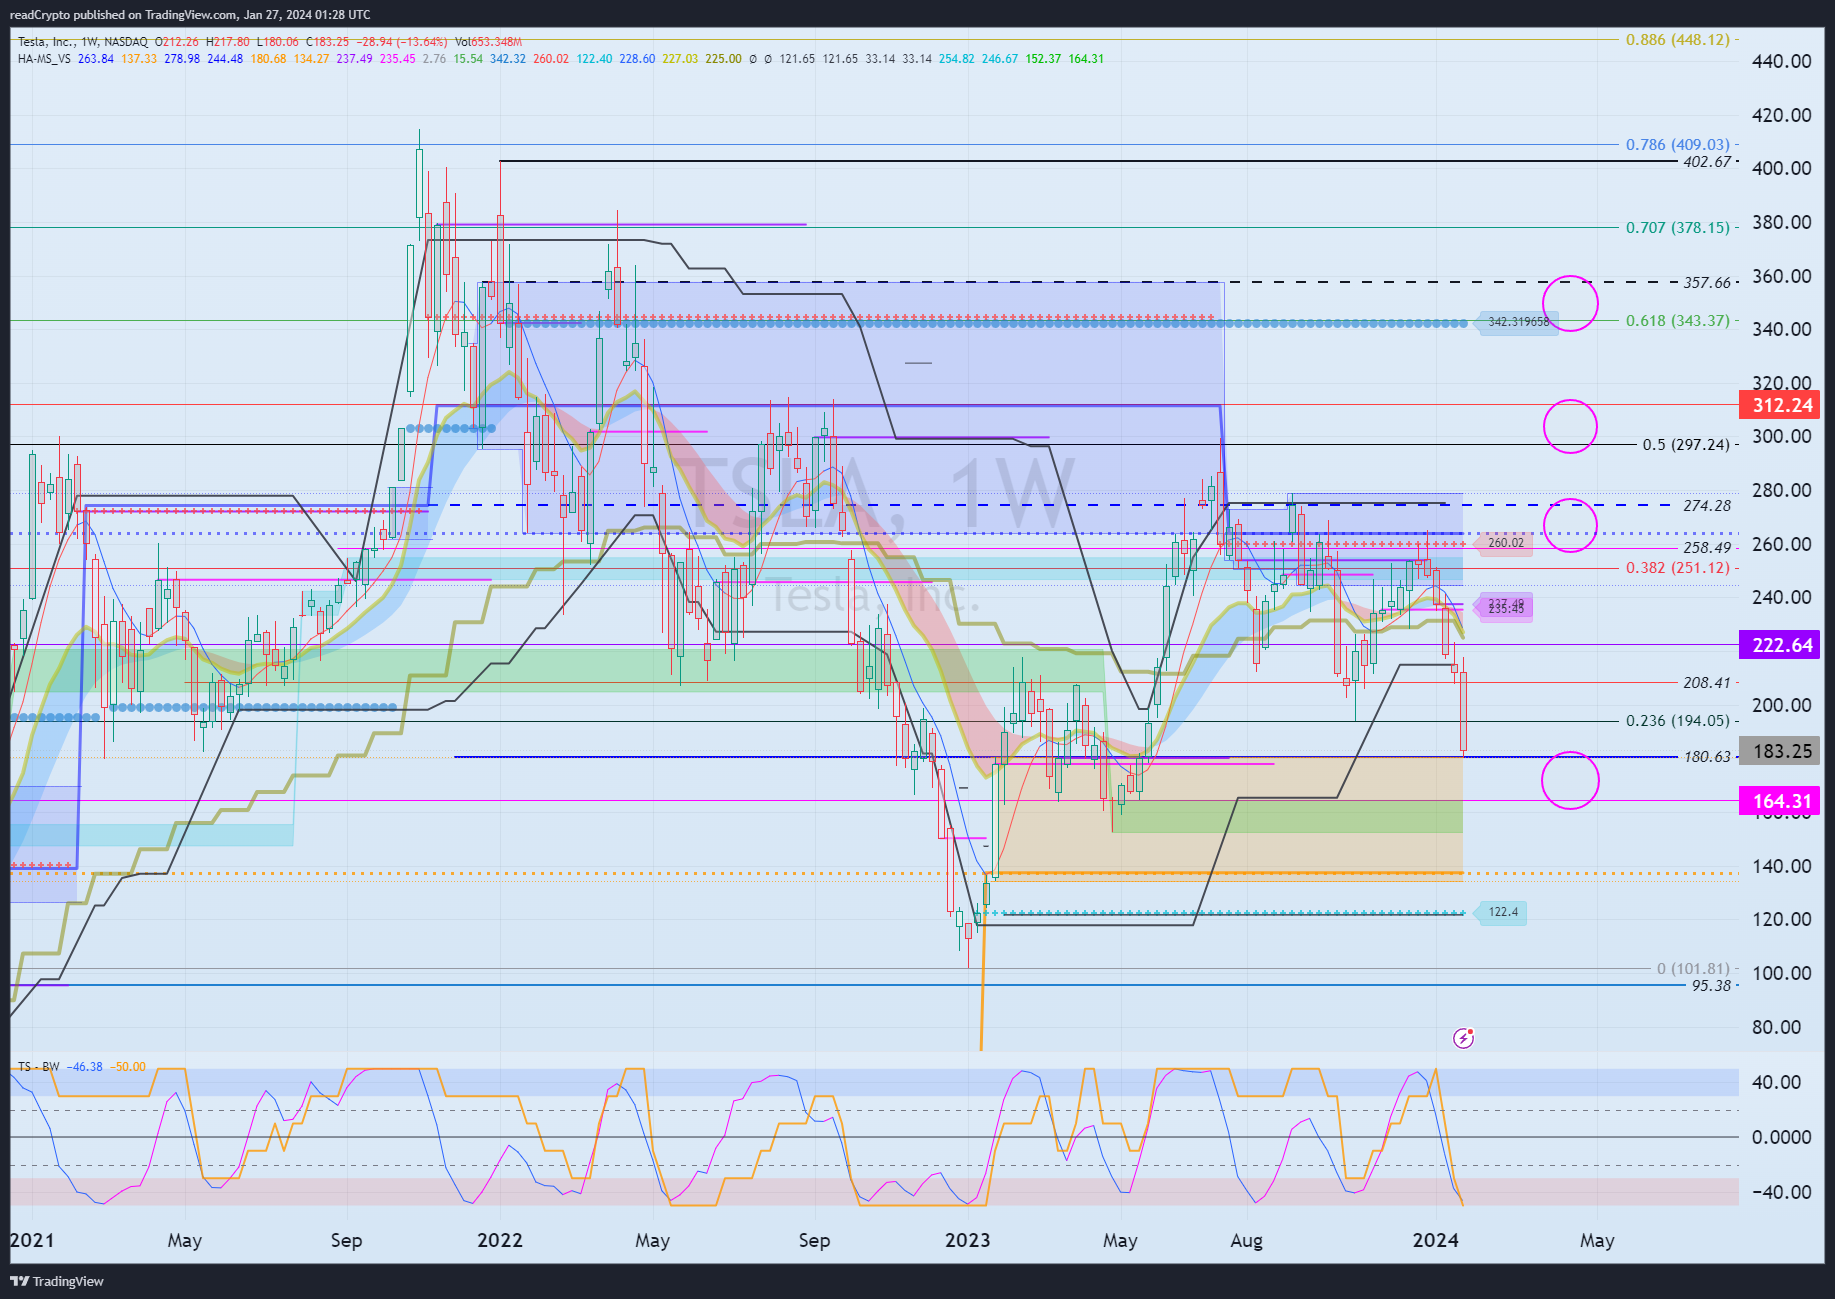
Task: Click the 357.66 dashed line label
Action: pyautogui.click(x=1706, y=283)
